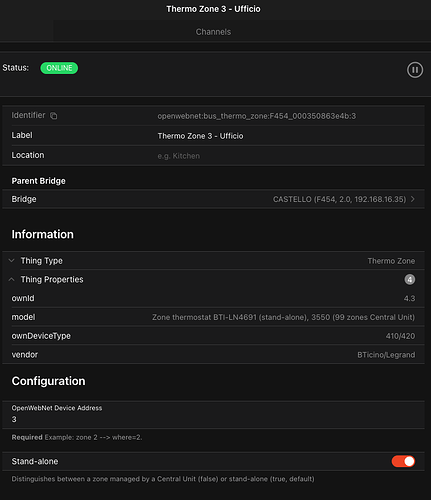Click the Information heading

pyautogui.click(x=43, y=234)
